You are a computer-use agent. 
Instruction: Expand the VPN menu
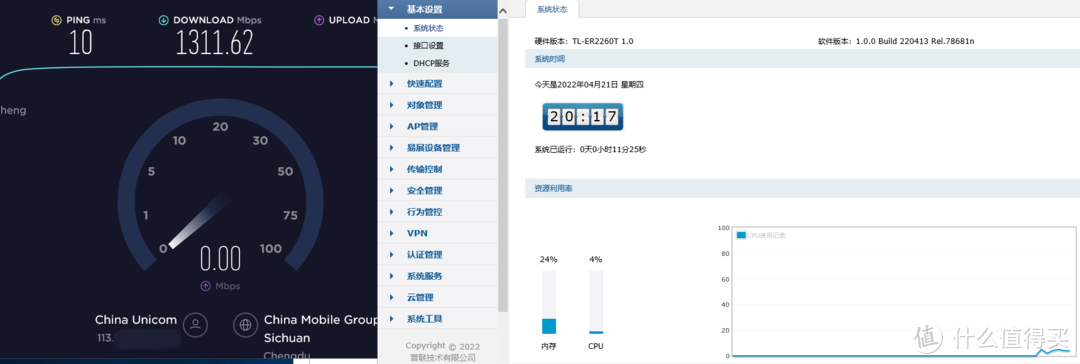(437, 233)
